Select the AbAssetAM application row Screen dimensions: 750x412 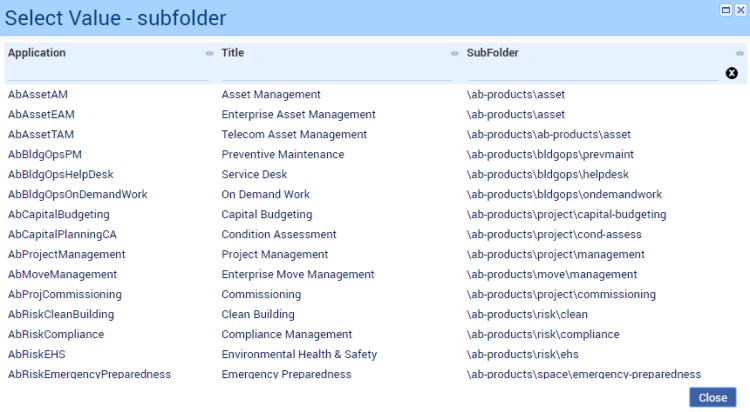pos(38,94)
